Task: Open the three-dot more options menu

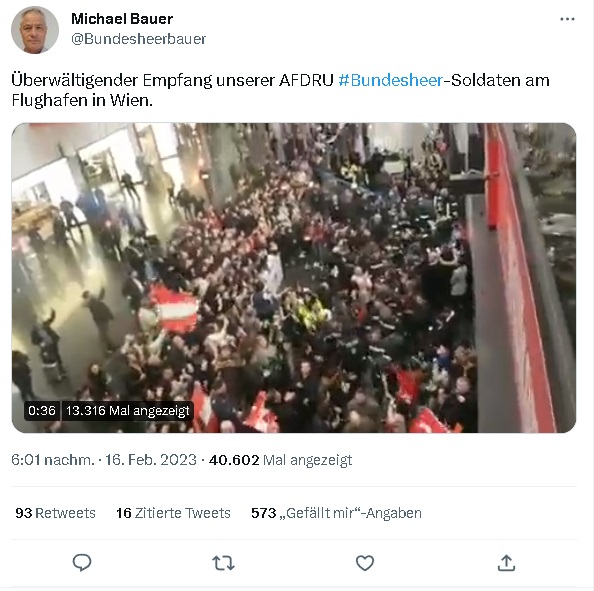Action: [567, 19]
